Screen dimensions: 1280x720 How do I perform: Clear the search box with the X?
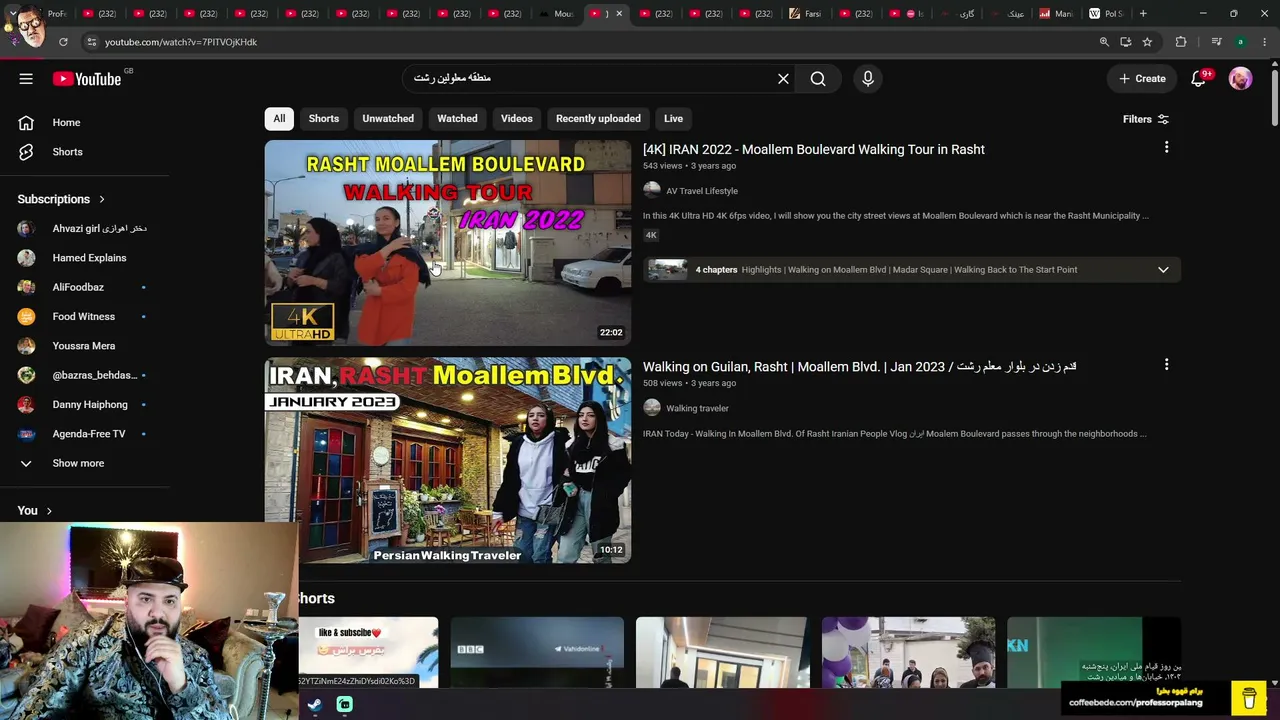(x=783, y=79)
